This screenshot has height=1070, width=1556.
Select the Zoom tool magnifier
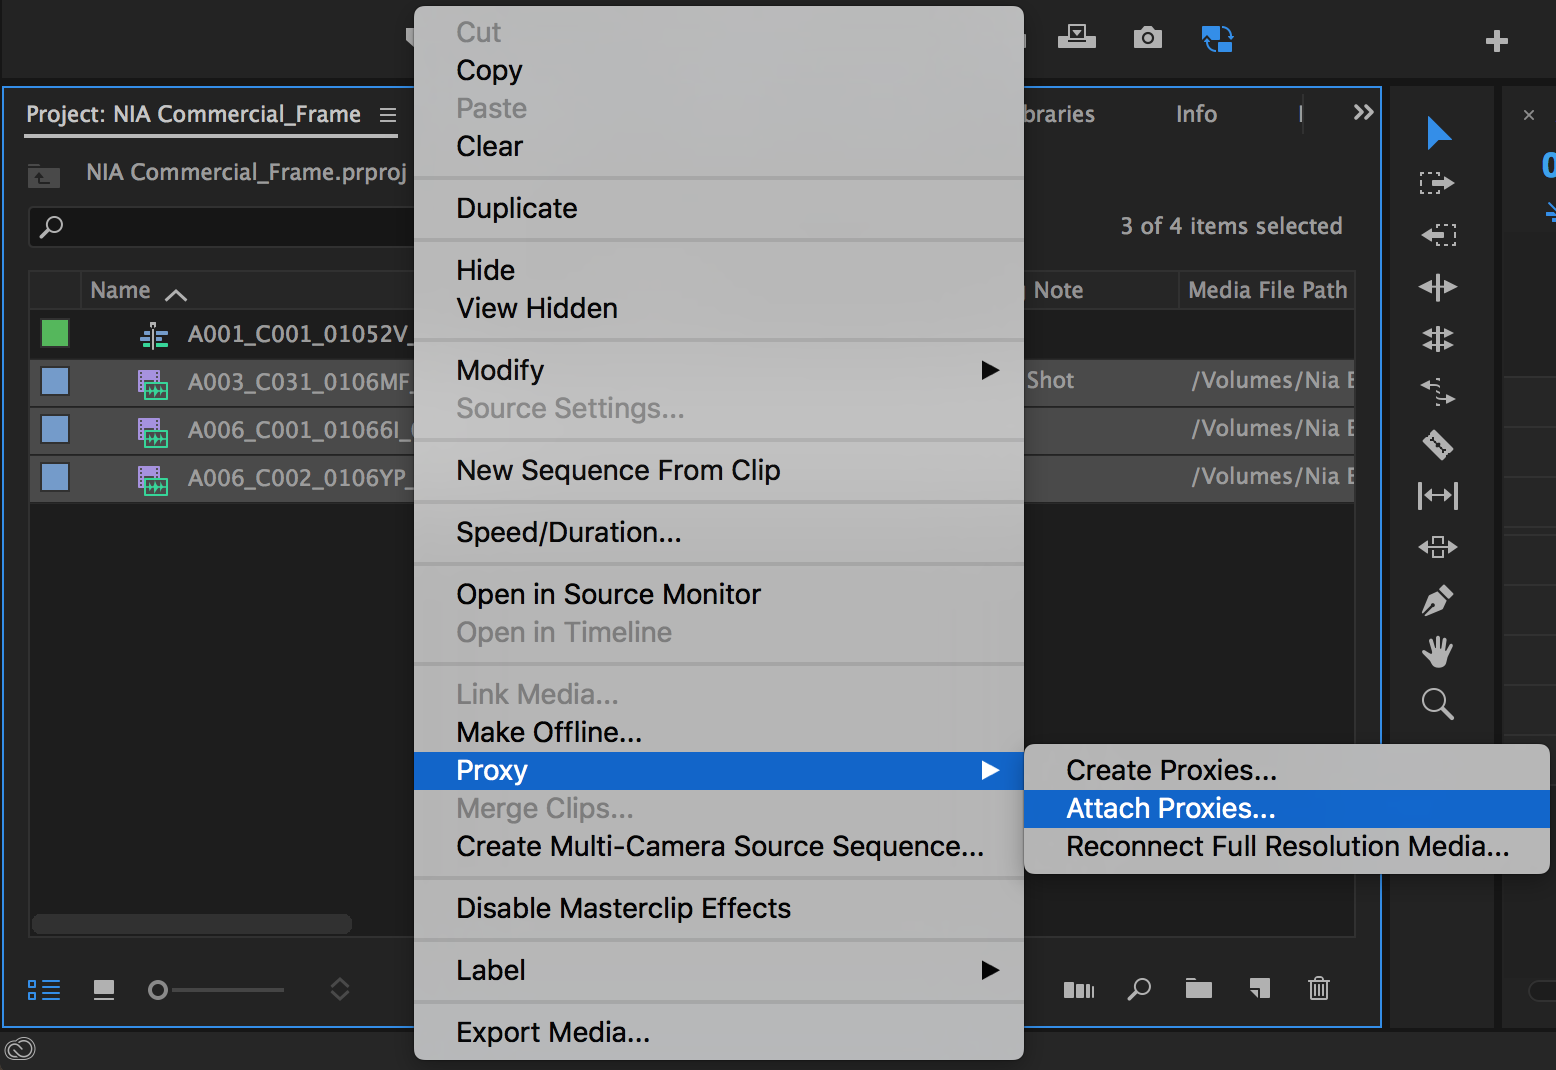tap(1438, 704)
